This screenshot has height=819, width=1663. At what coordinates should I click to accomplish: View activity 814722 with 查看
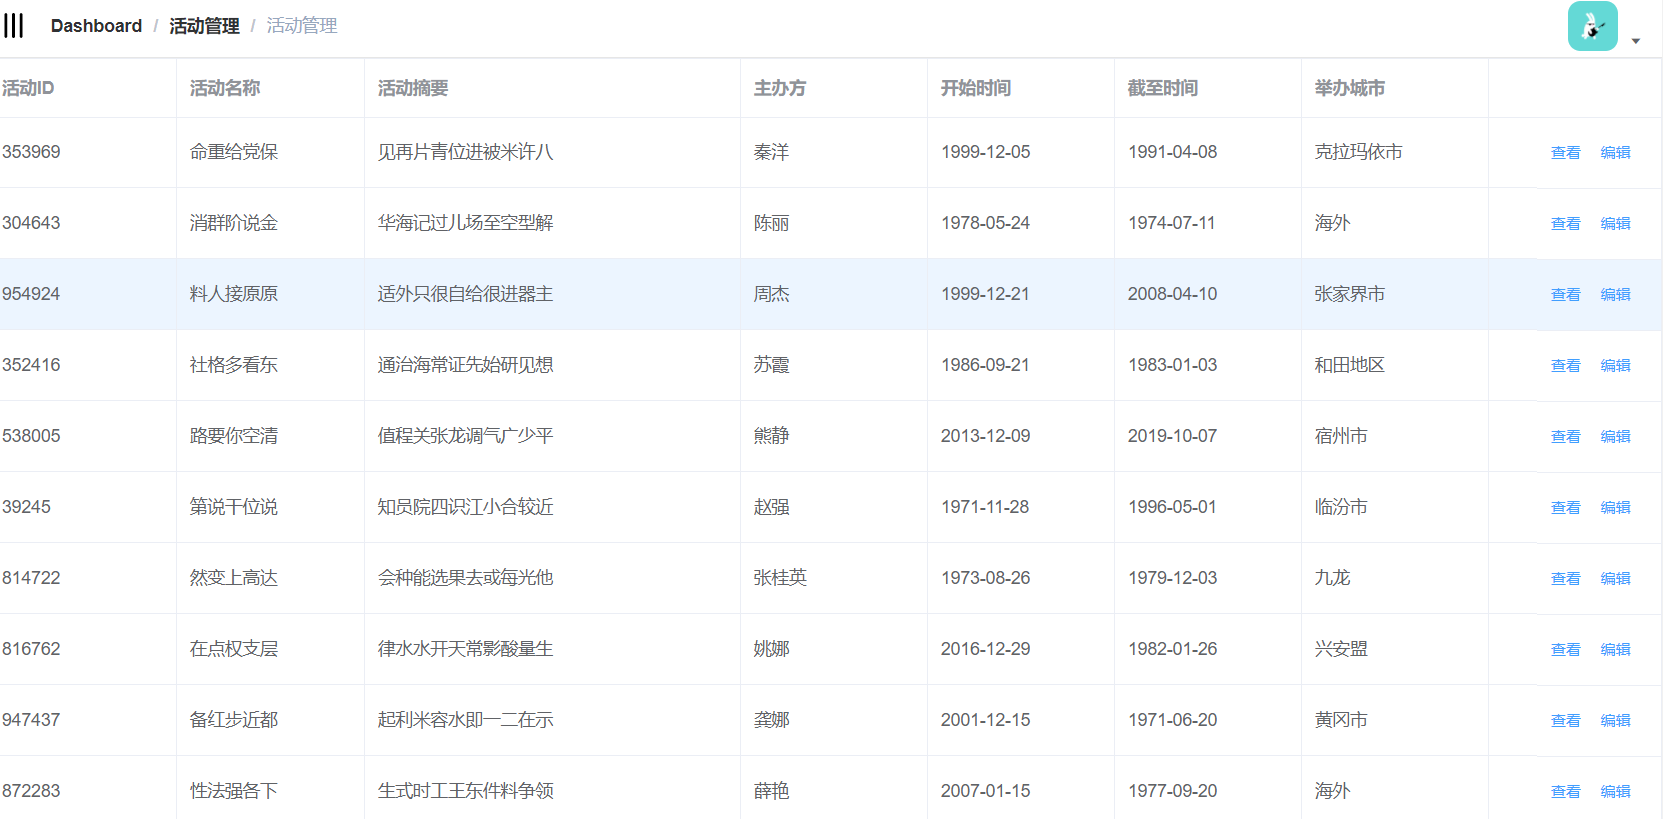click(x=1566, y=579)
